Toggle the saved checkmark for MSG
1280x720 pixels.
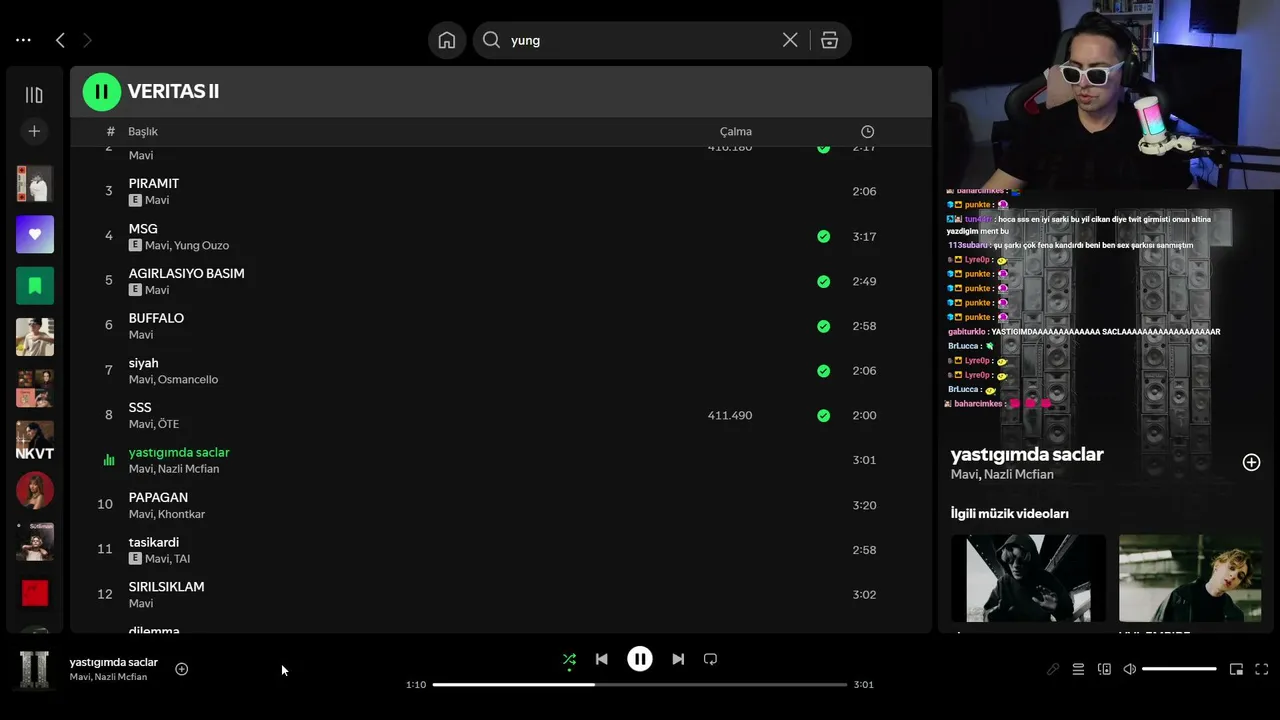click(823, 237)
